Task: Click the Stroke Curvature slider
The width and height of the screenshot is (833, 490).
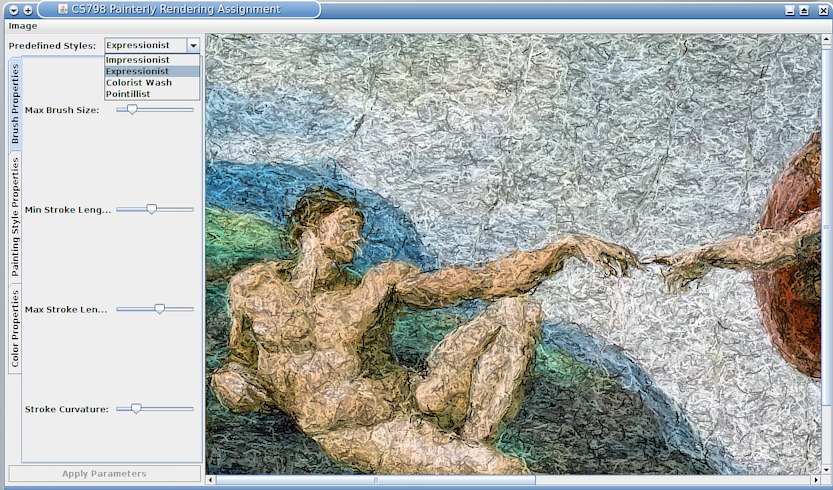Action: (x=155, y=409)
